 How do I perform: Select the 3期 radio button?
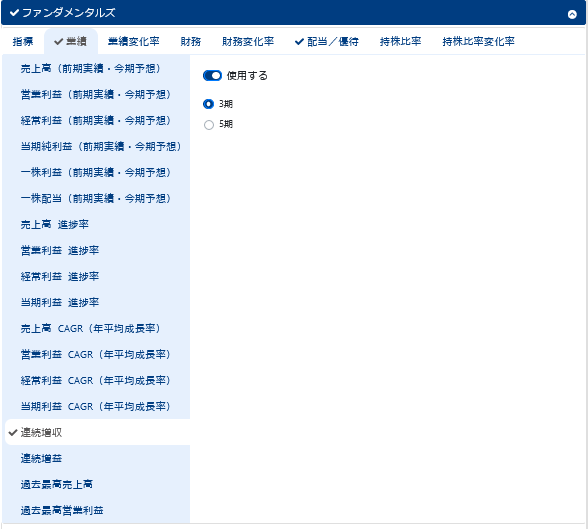(208, 104)
